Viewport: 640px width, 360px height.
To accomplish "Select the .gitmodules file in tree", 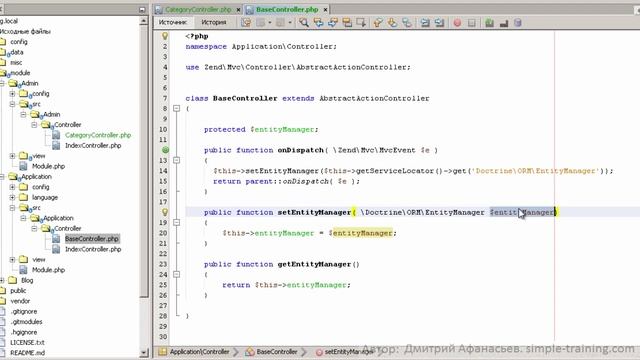I will pyautogui.click(x=26, y=322).
